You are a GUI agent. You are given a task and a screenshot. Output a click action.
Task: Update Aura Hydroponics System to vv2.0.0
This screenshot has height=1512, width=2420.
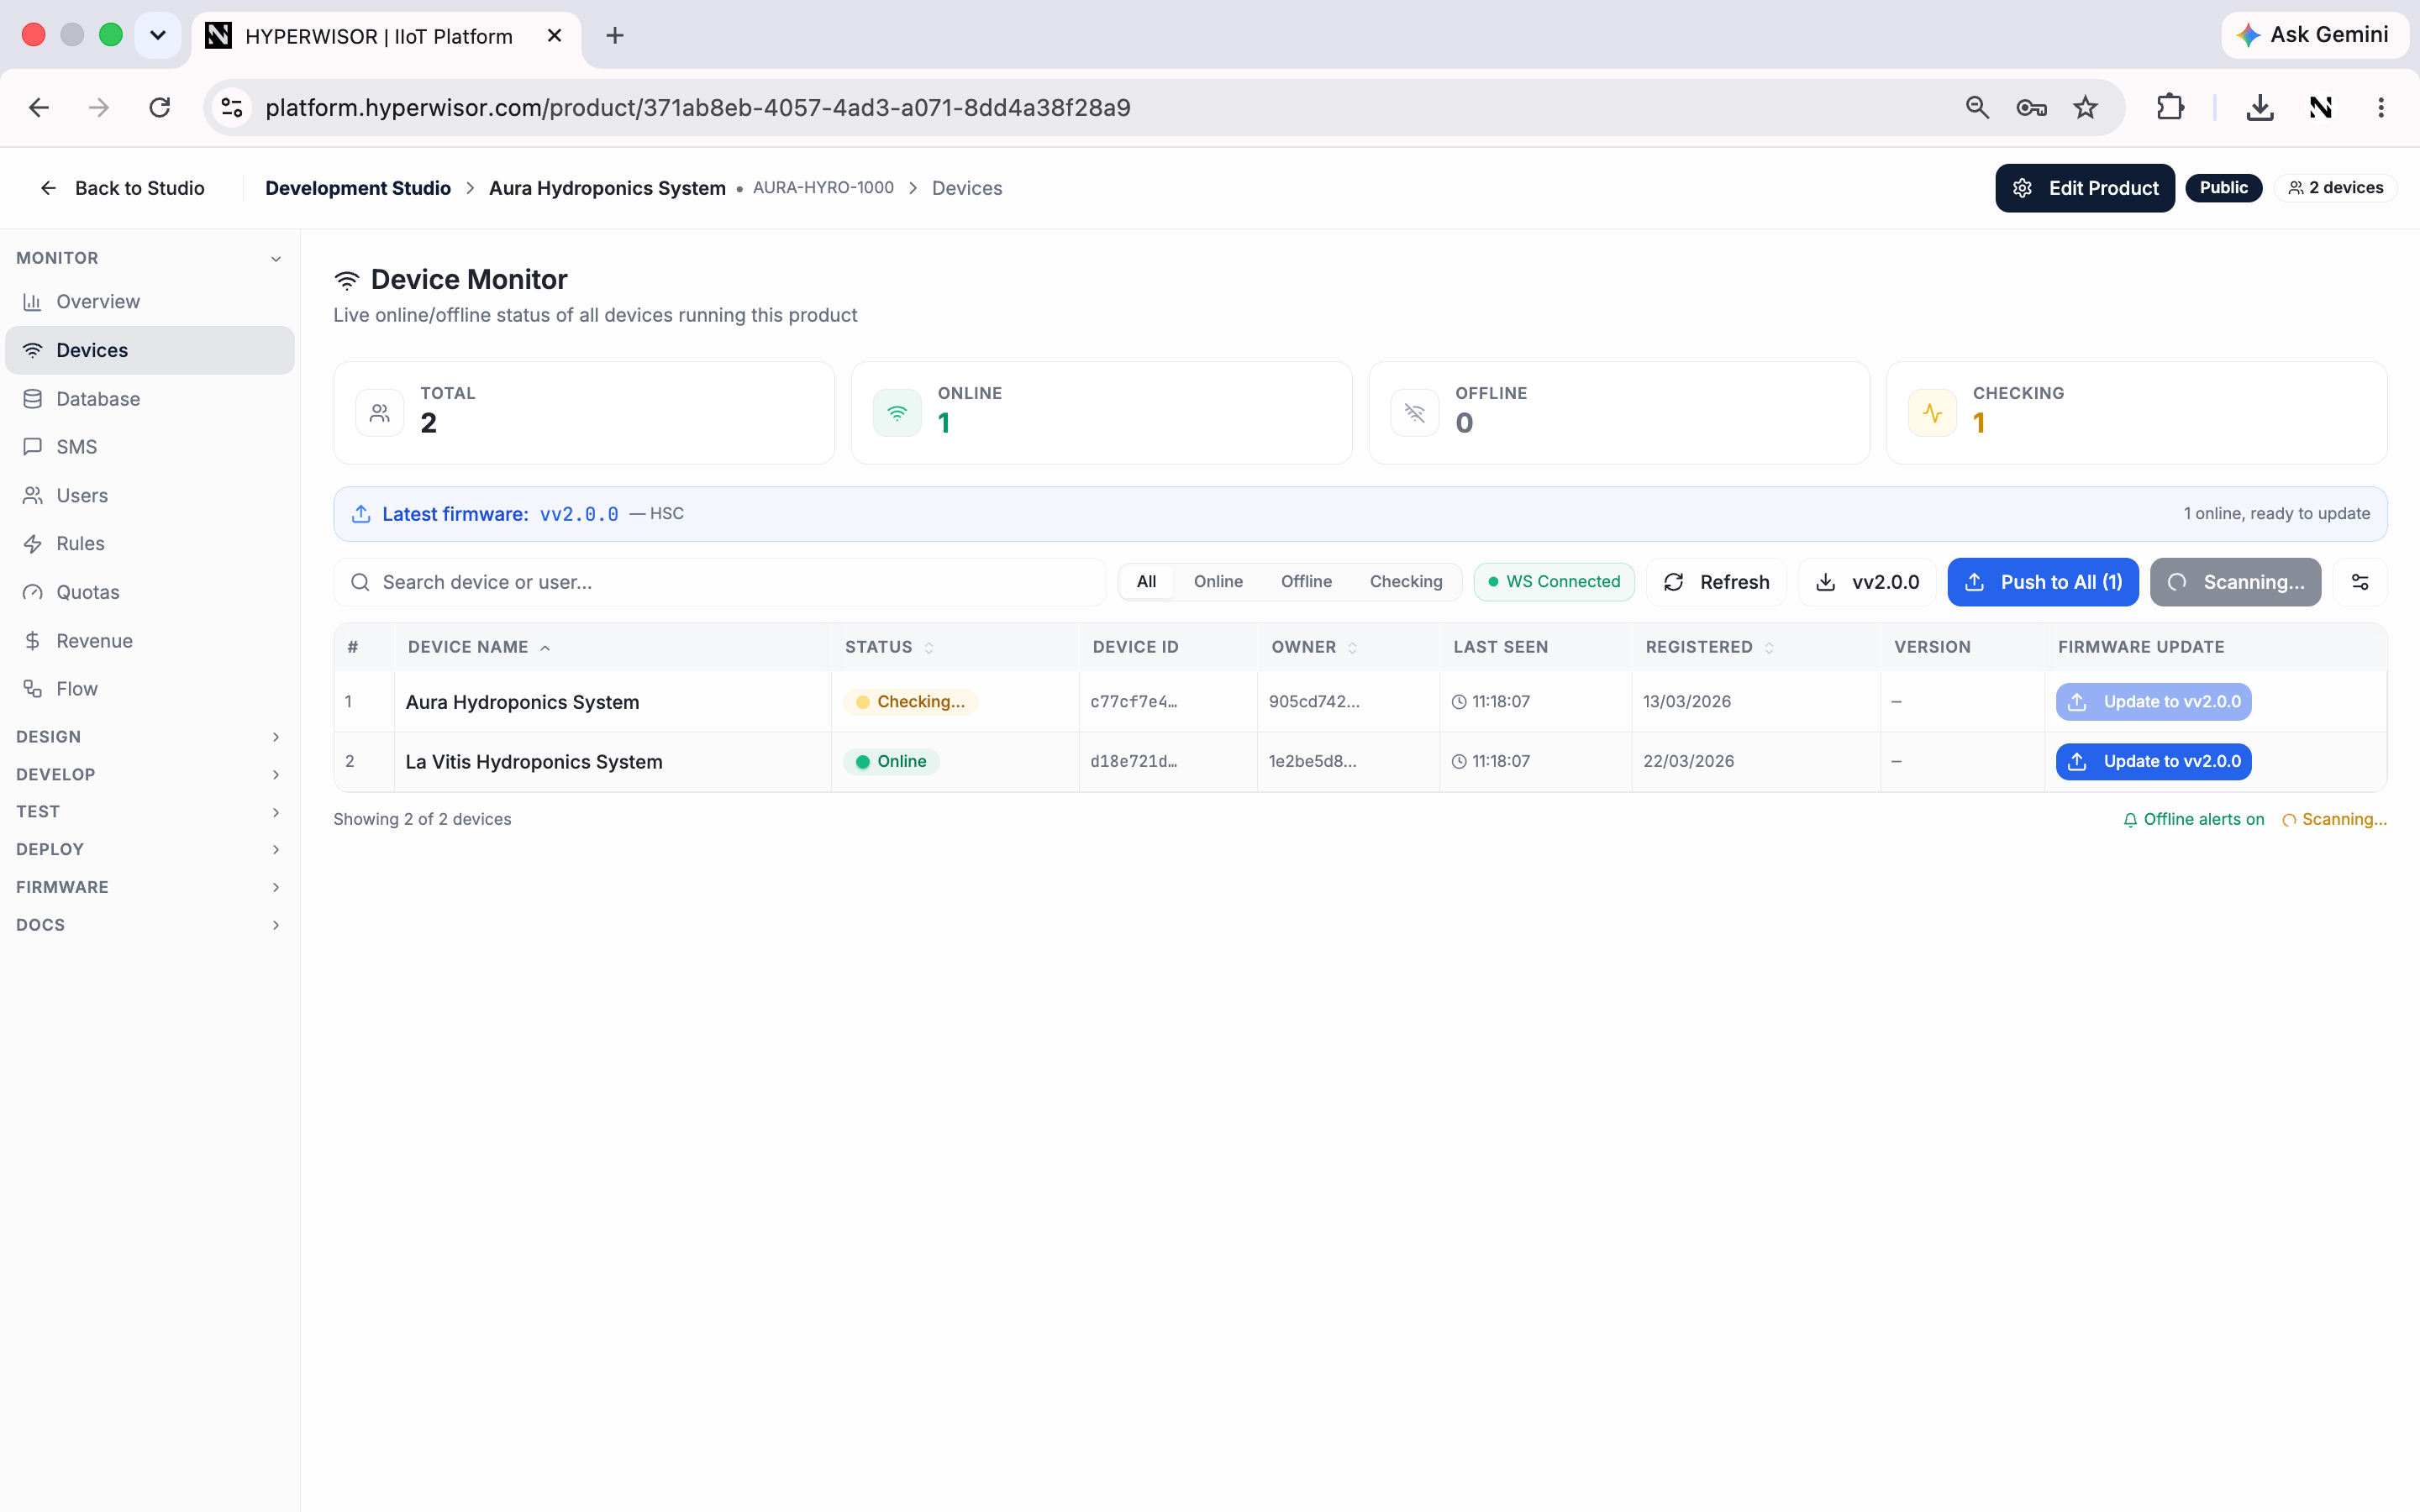pos(2153,702)
